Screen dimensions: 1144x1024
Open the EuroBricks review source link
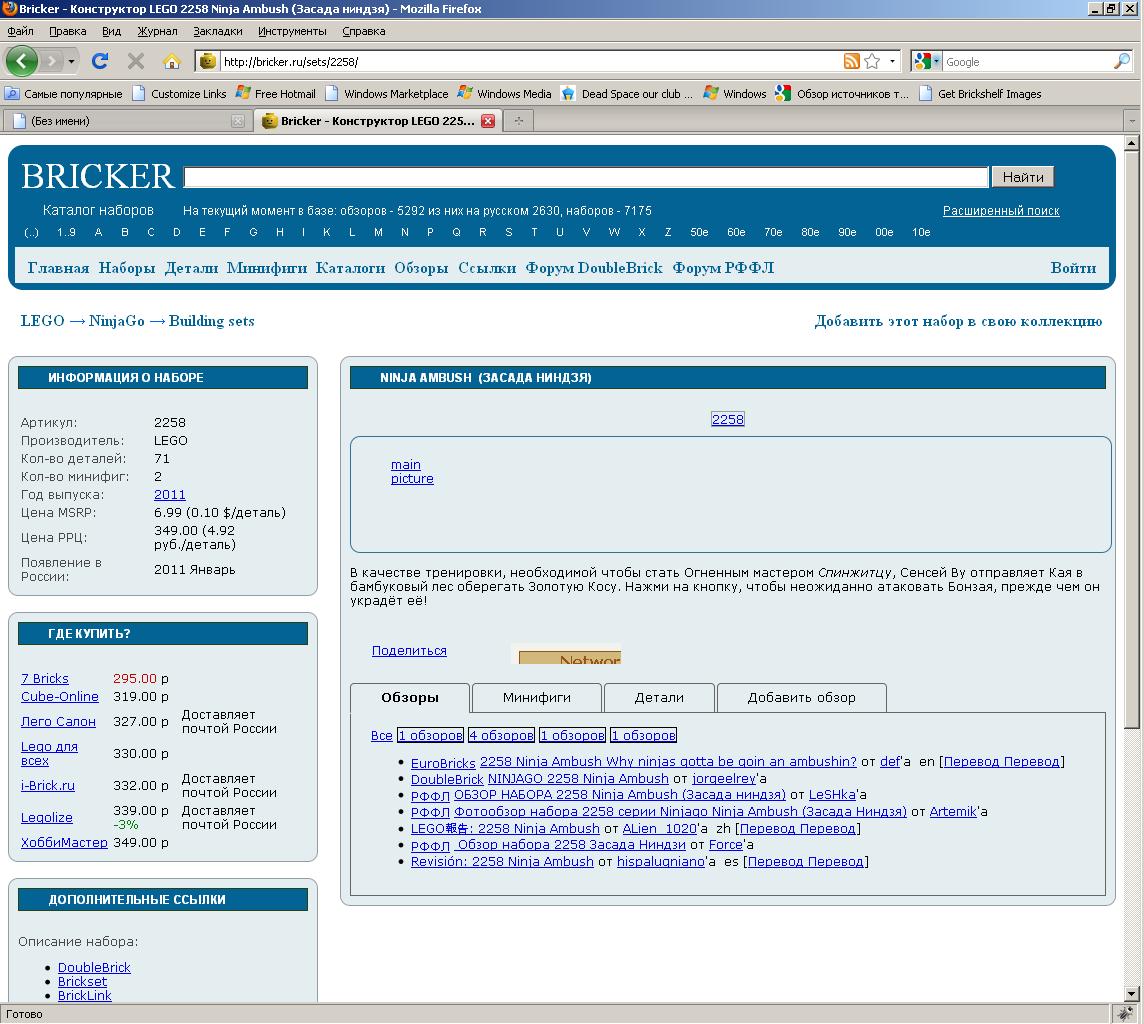tap(443, 763)
